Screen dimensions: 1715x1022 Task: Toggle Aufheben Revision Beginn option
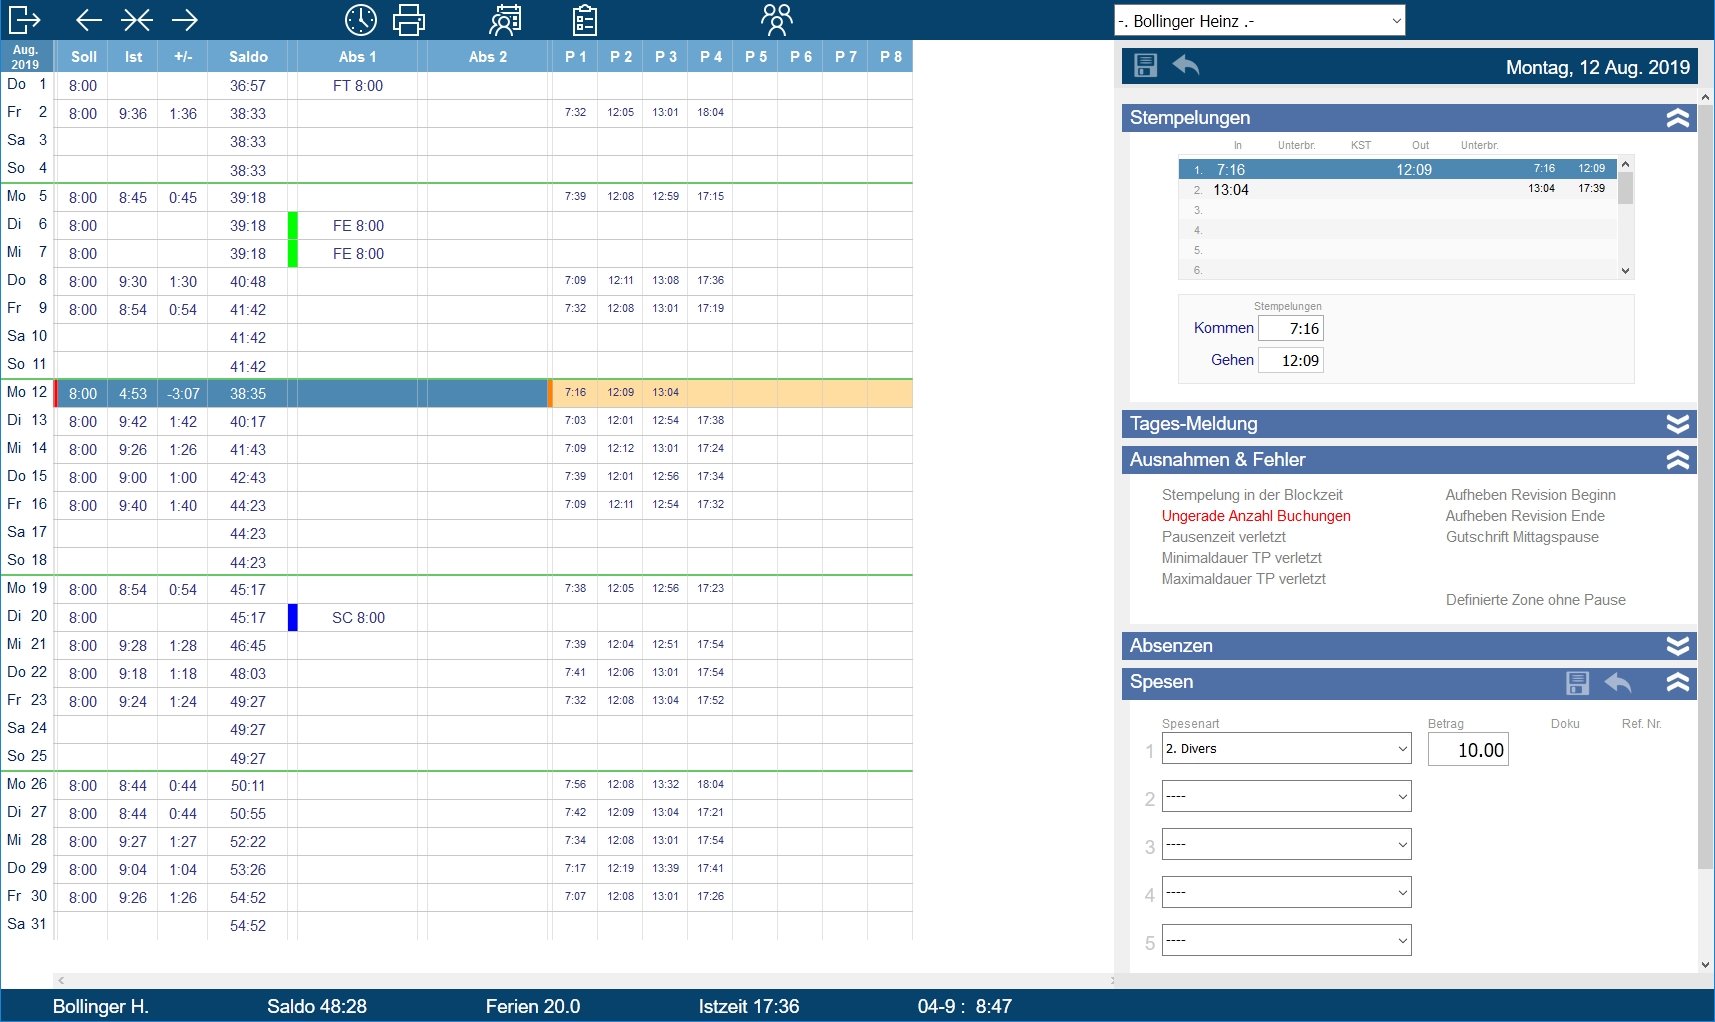(1530, 495)
